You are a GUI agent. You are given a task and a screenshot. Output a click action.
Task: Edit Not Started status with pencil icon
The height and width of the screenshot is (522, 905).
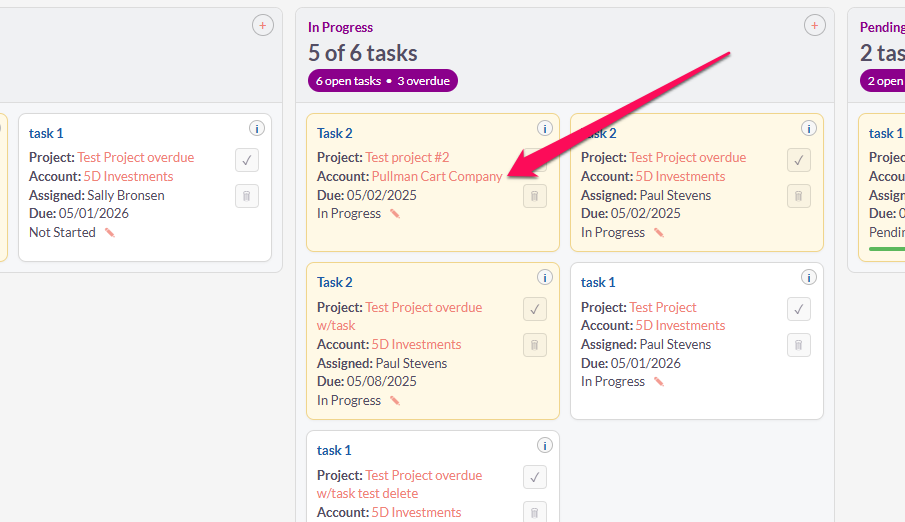(110, 233)
